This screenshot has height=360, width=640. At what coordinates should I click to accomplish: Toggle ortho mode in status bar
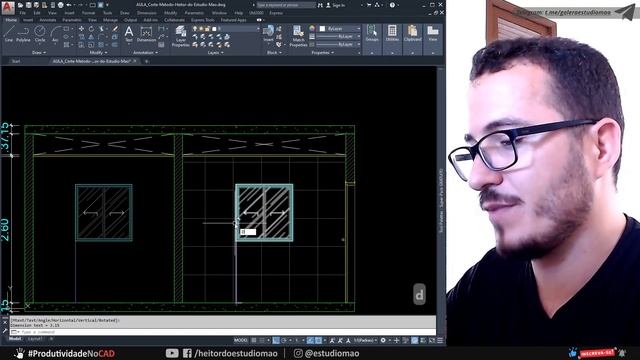point(276,340)
